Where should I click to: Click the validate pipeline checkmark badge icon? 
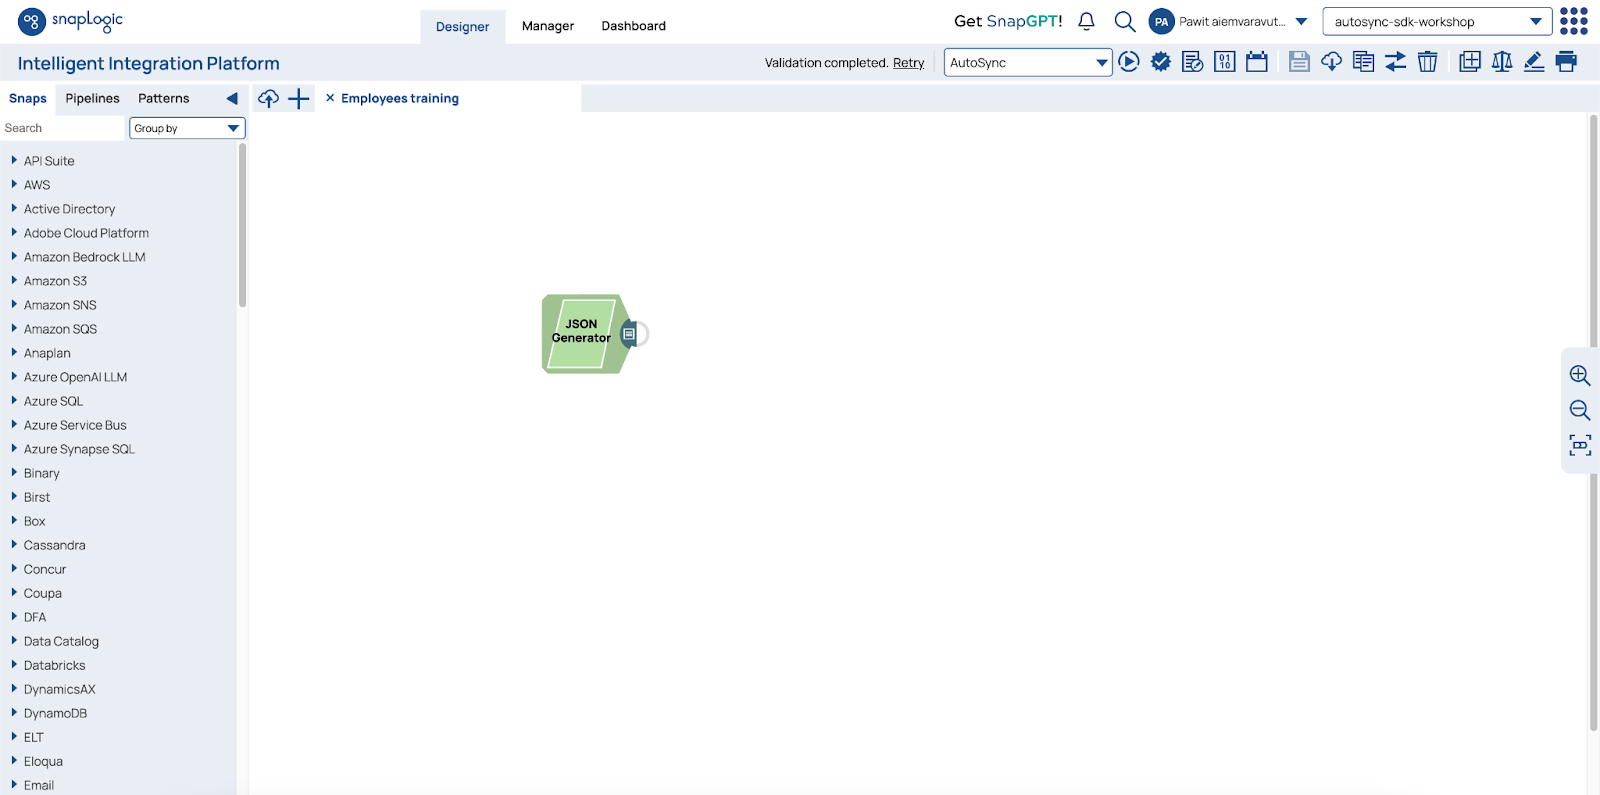tap(1161, 62)
